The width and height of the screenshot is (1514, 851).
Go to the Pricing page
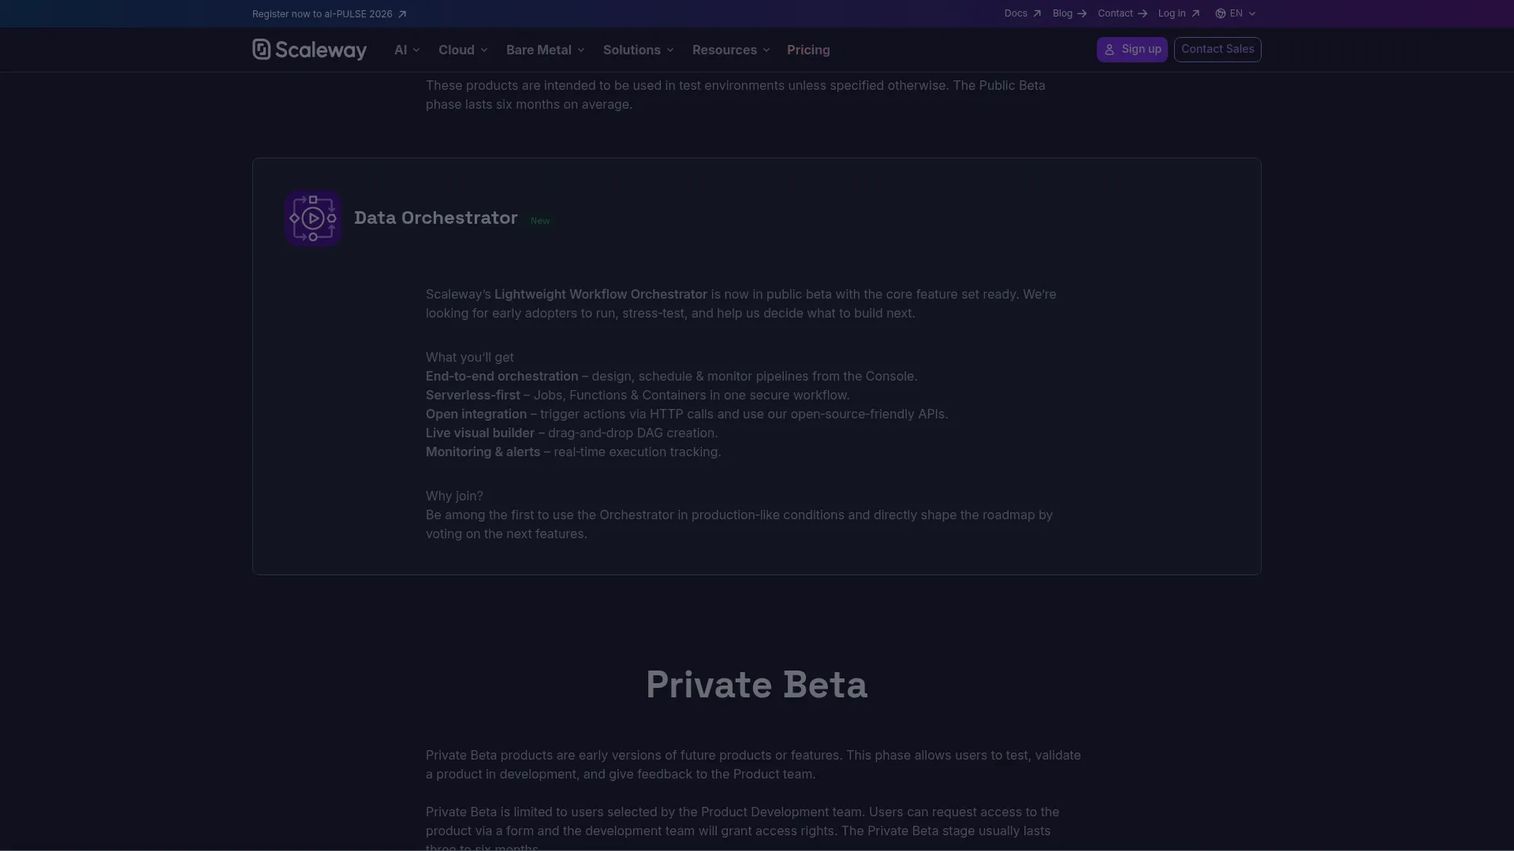point(808,50)
